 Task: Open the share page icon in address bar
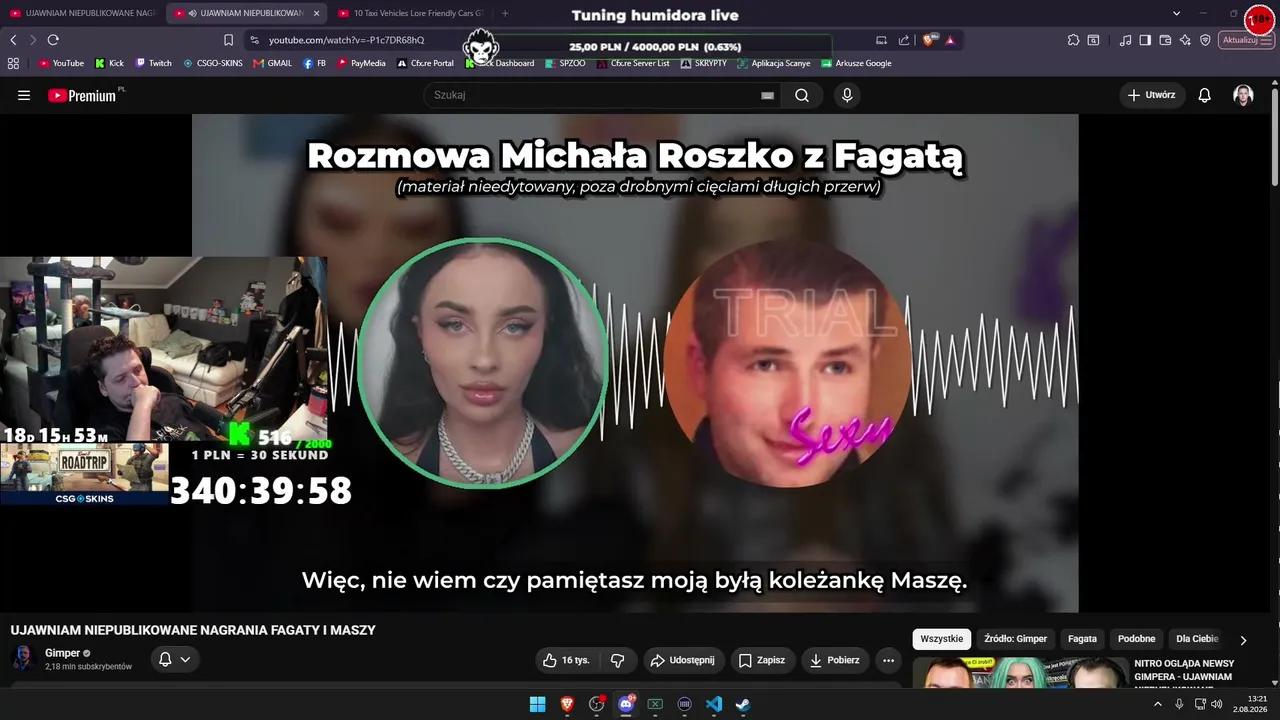[x=904, y=40]
